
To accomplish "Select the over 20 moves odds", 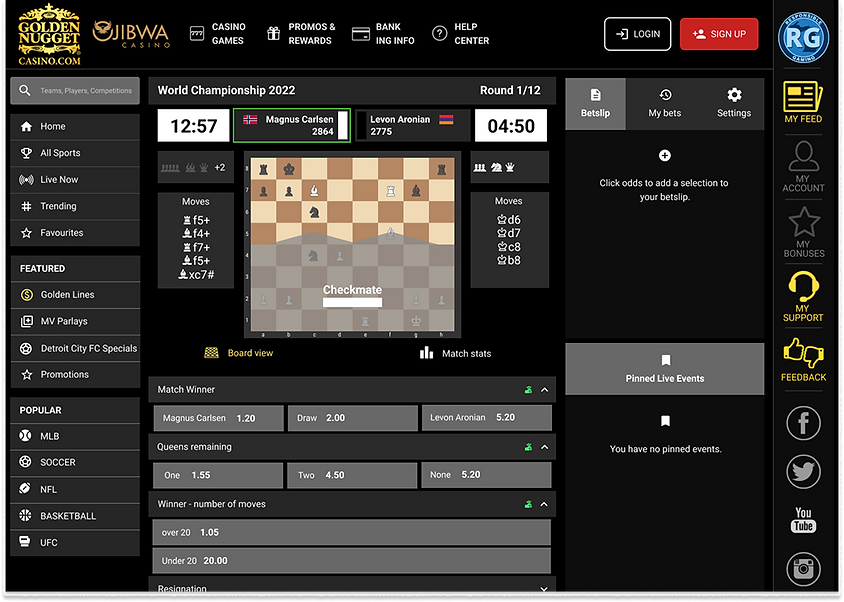I will (x=351, y=533).
